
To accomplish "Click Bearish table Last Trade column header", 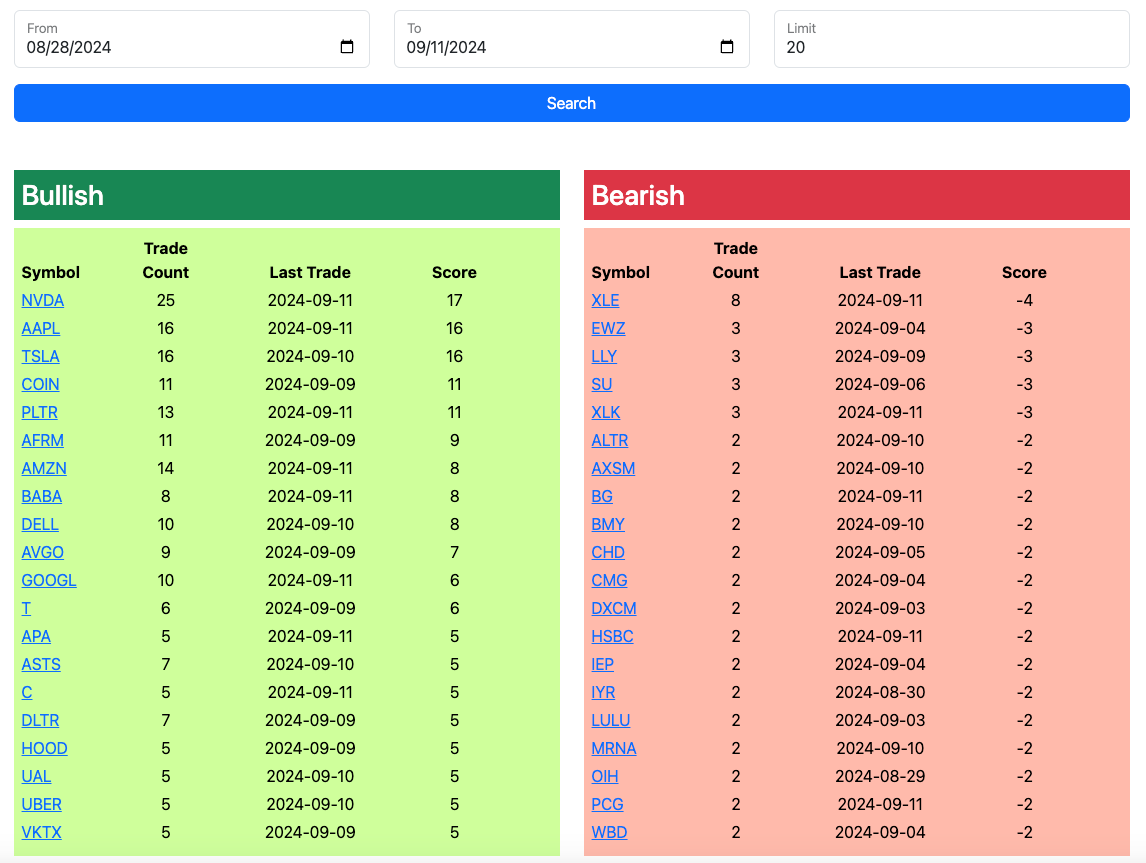I will 880,273.
